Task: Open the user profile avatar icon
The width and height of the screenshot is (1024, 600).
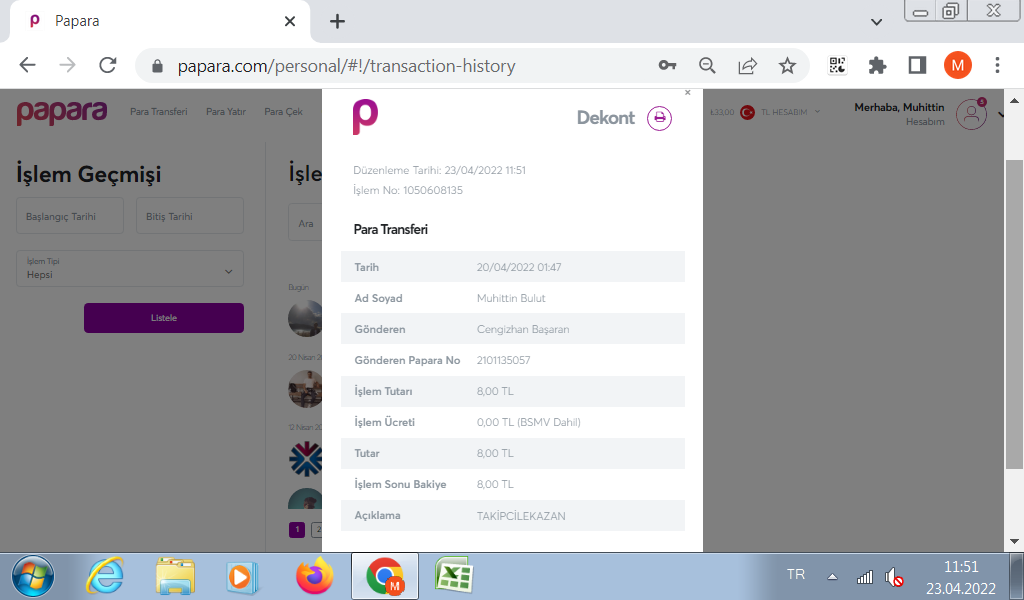Action: click(x=971, y=114)
